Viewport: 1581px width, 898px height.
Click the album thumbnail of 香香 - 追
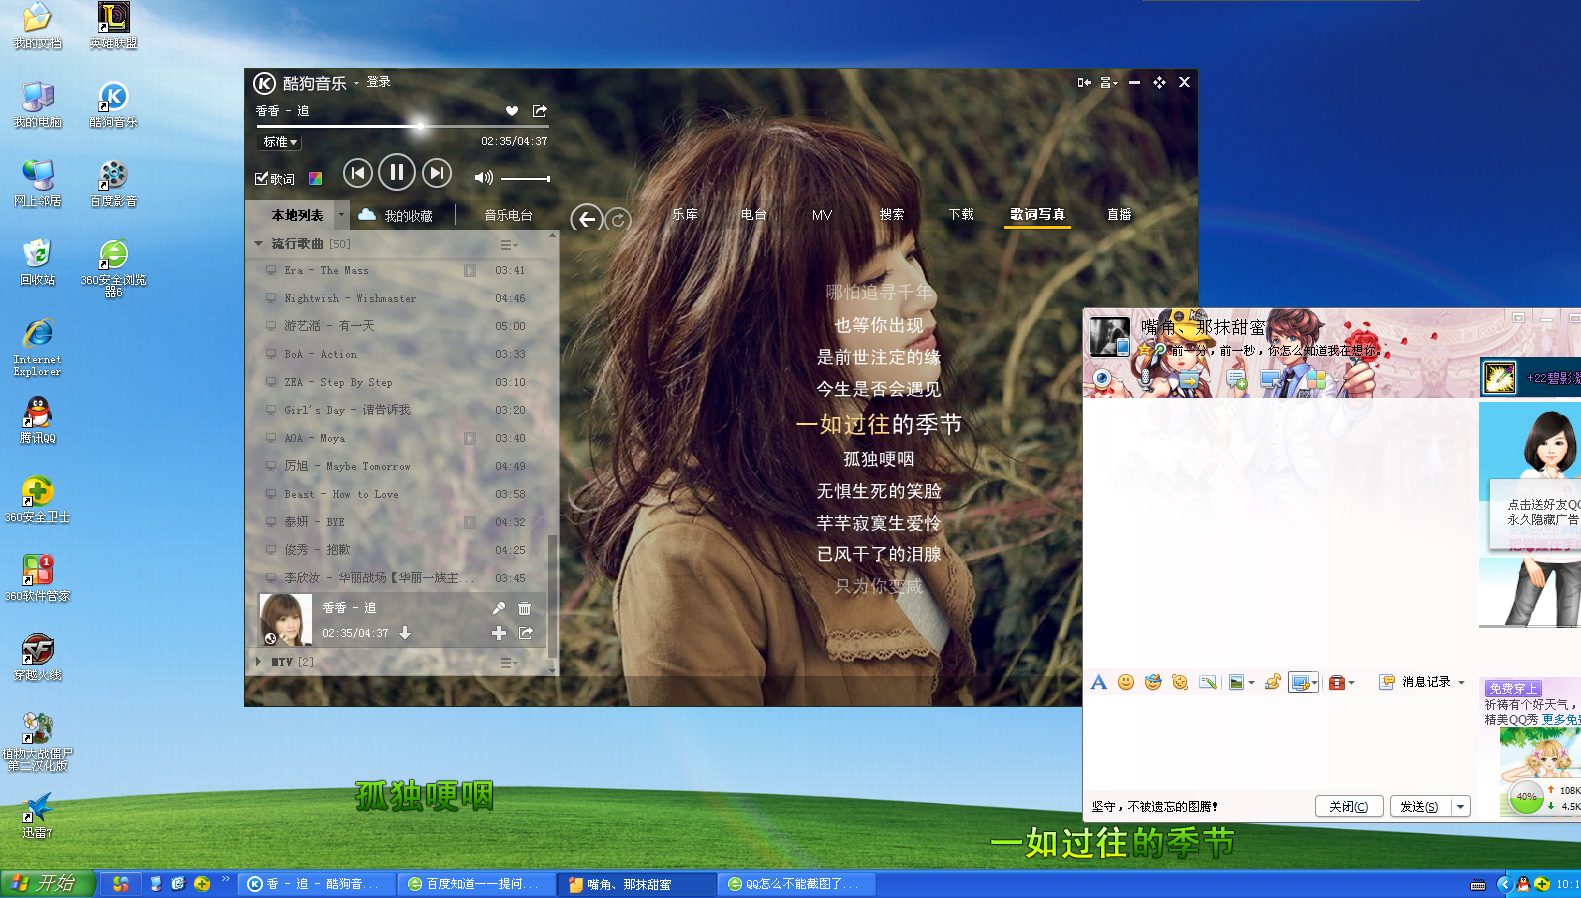285,619
